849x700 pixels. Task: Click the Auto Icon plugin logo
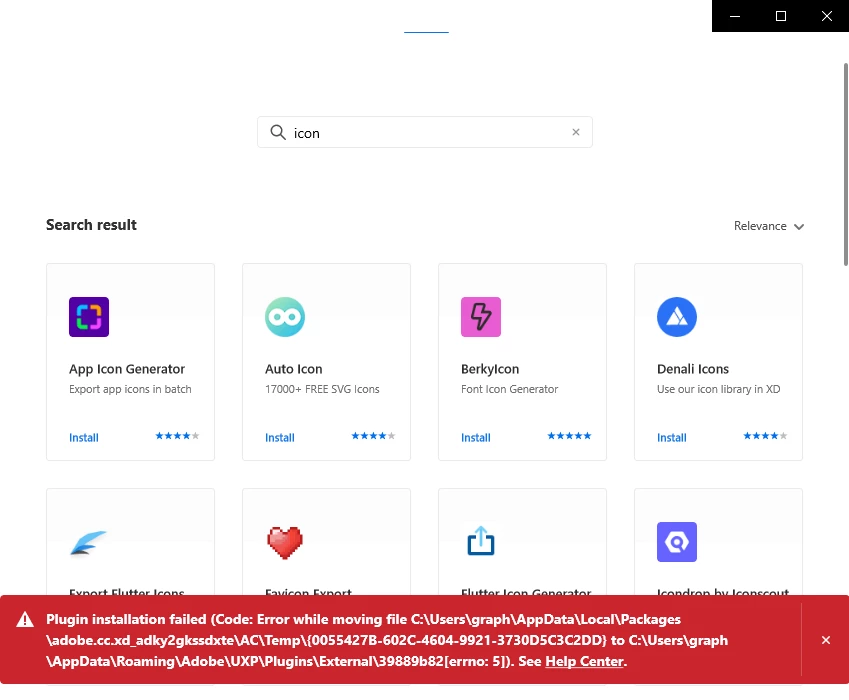285,317
